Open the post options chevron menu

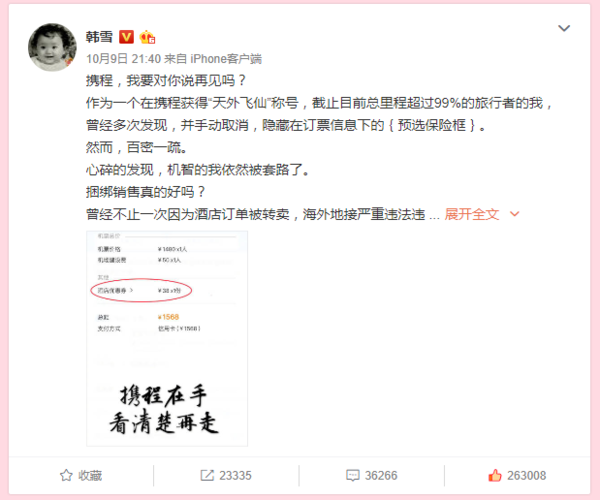[564, 28]
